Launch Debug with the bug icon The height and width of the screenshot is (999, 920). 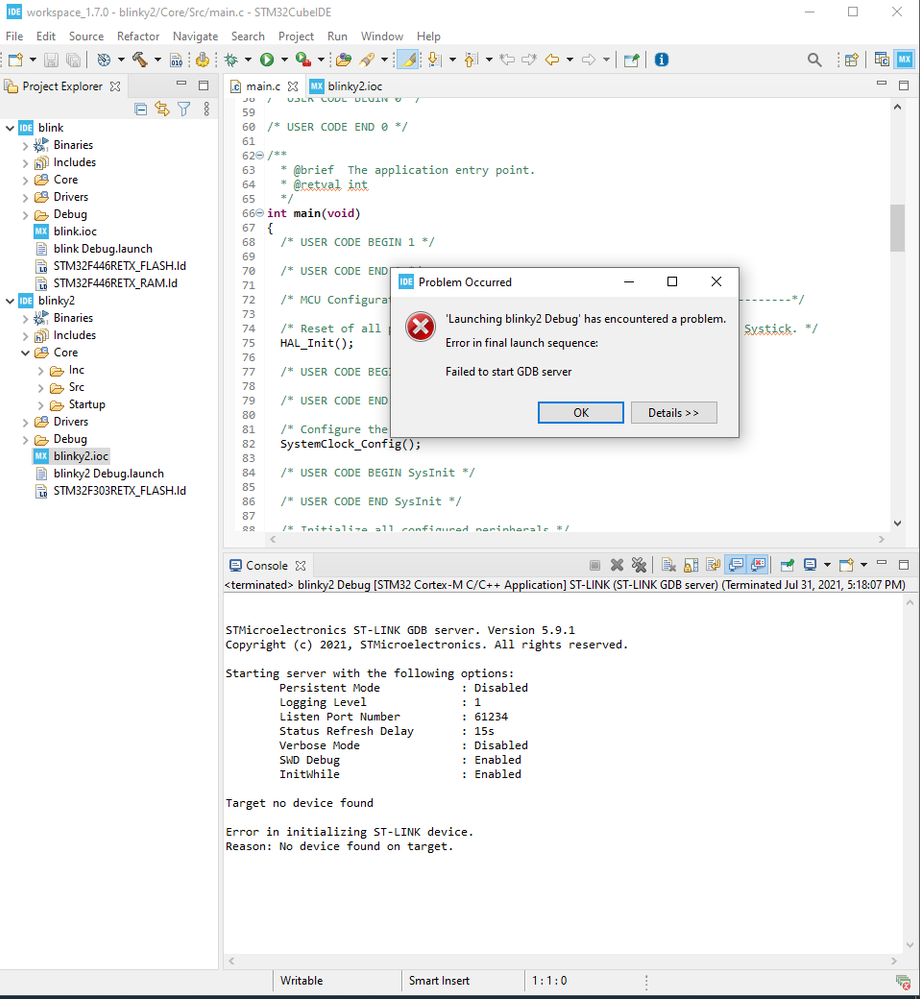point(231,60)
